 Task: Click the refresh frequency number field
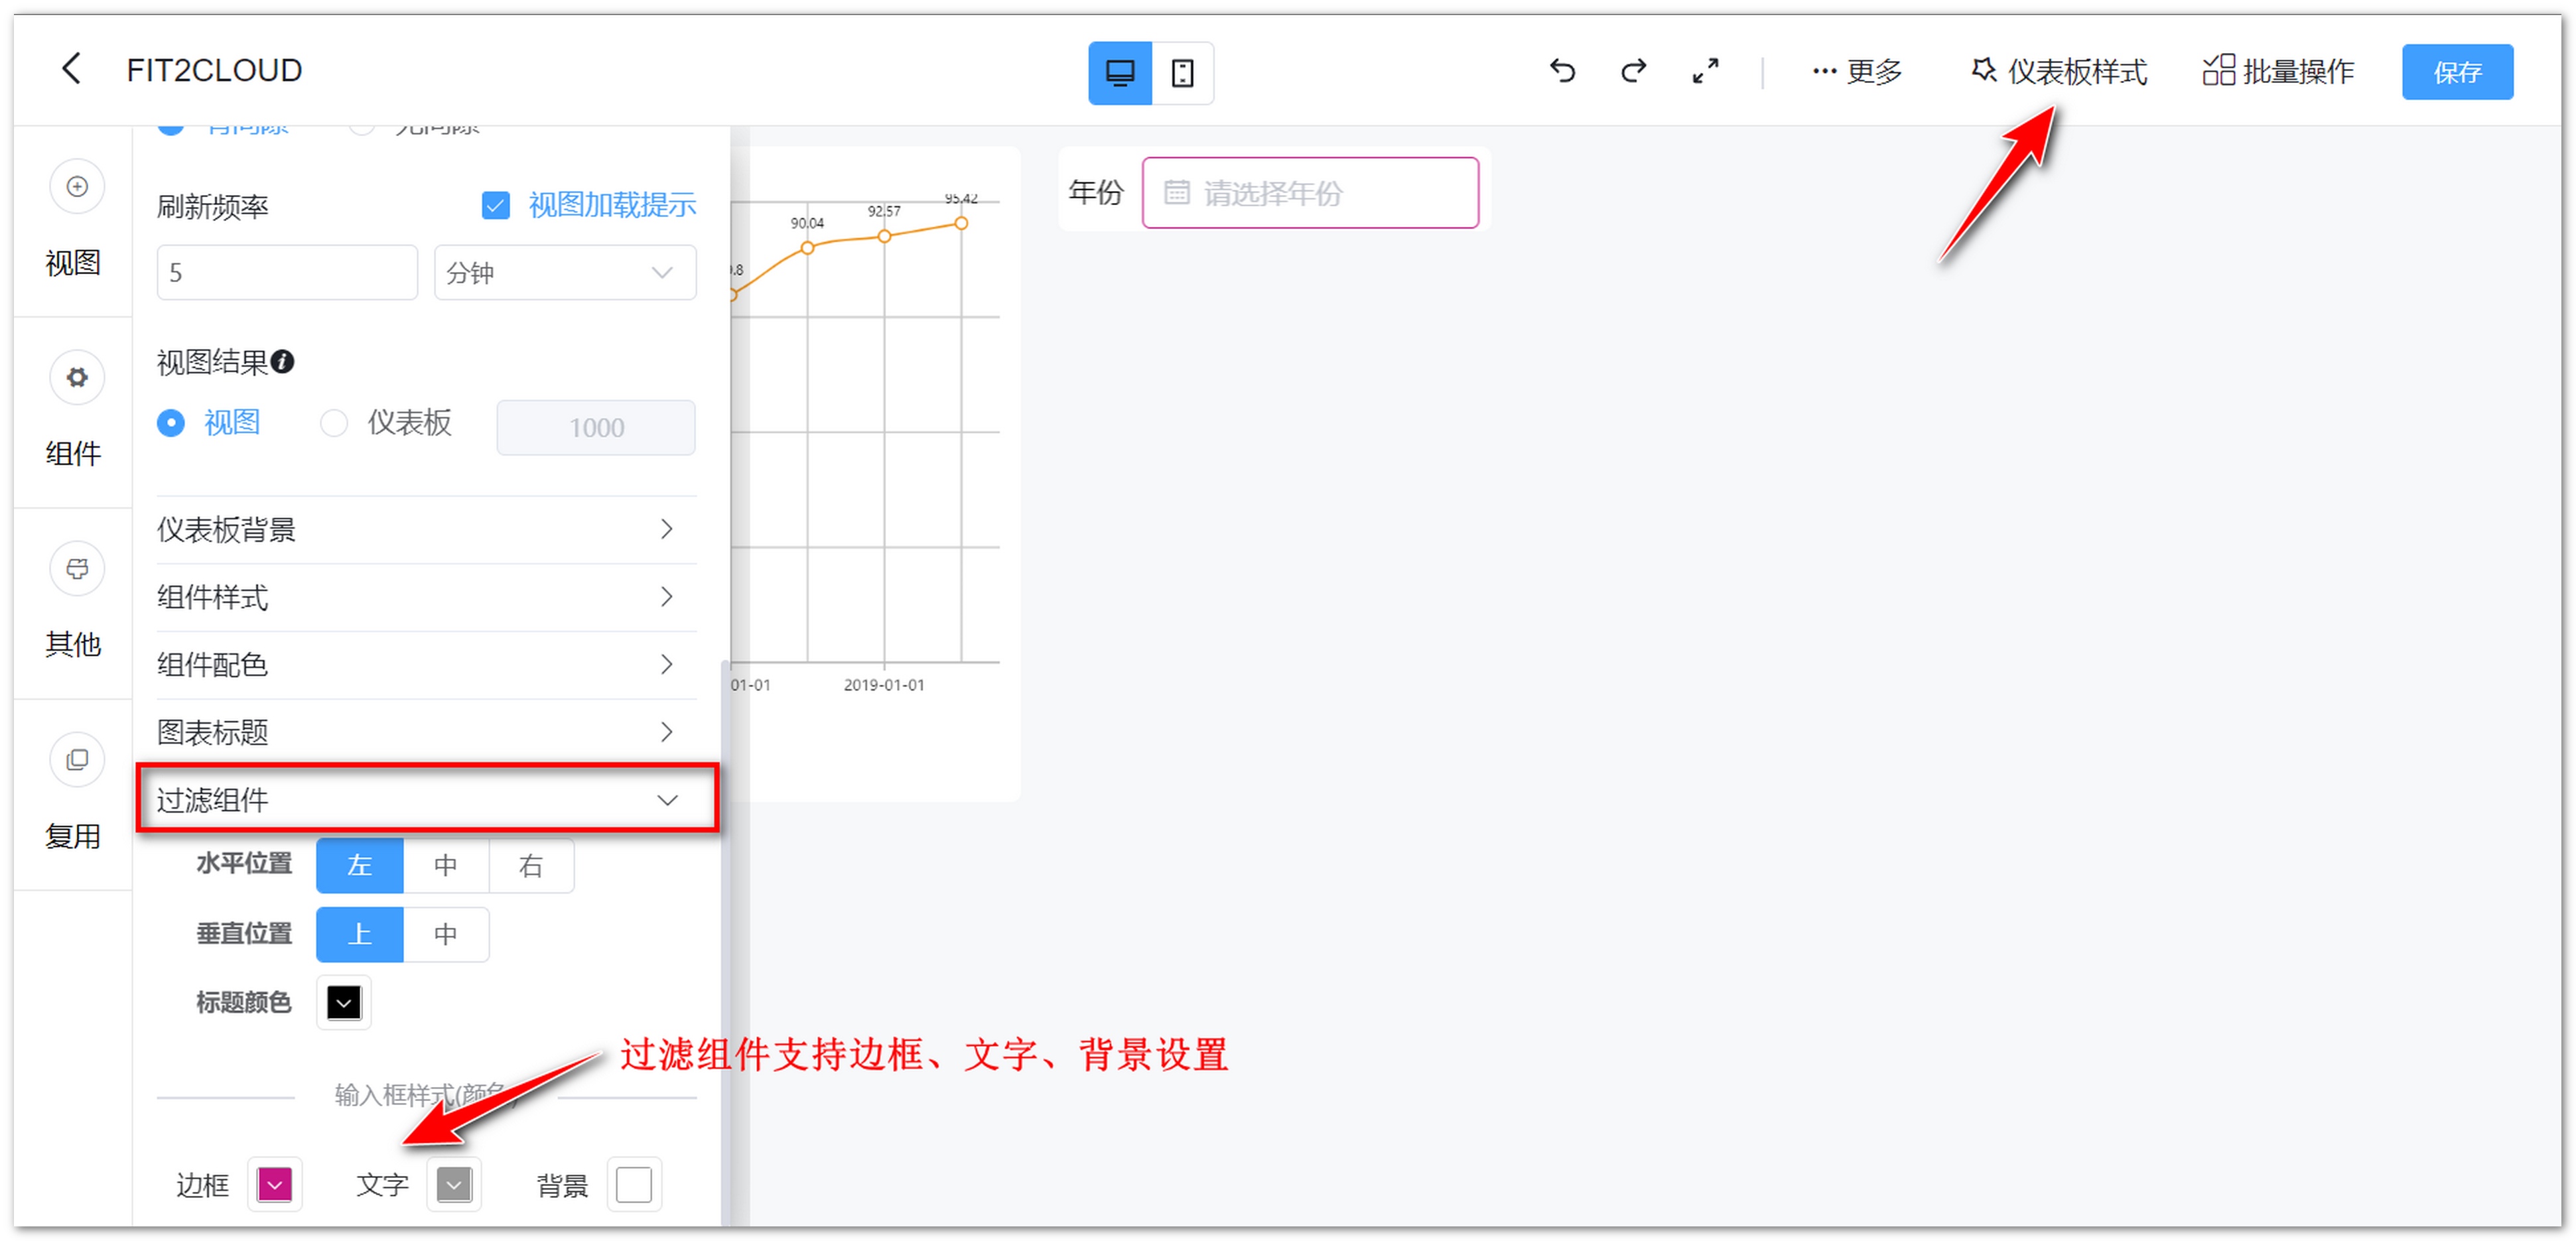[287, 272]
